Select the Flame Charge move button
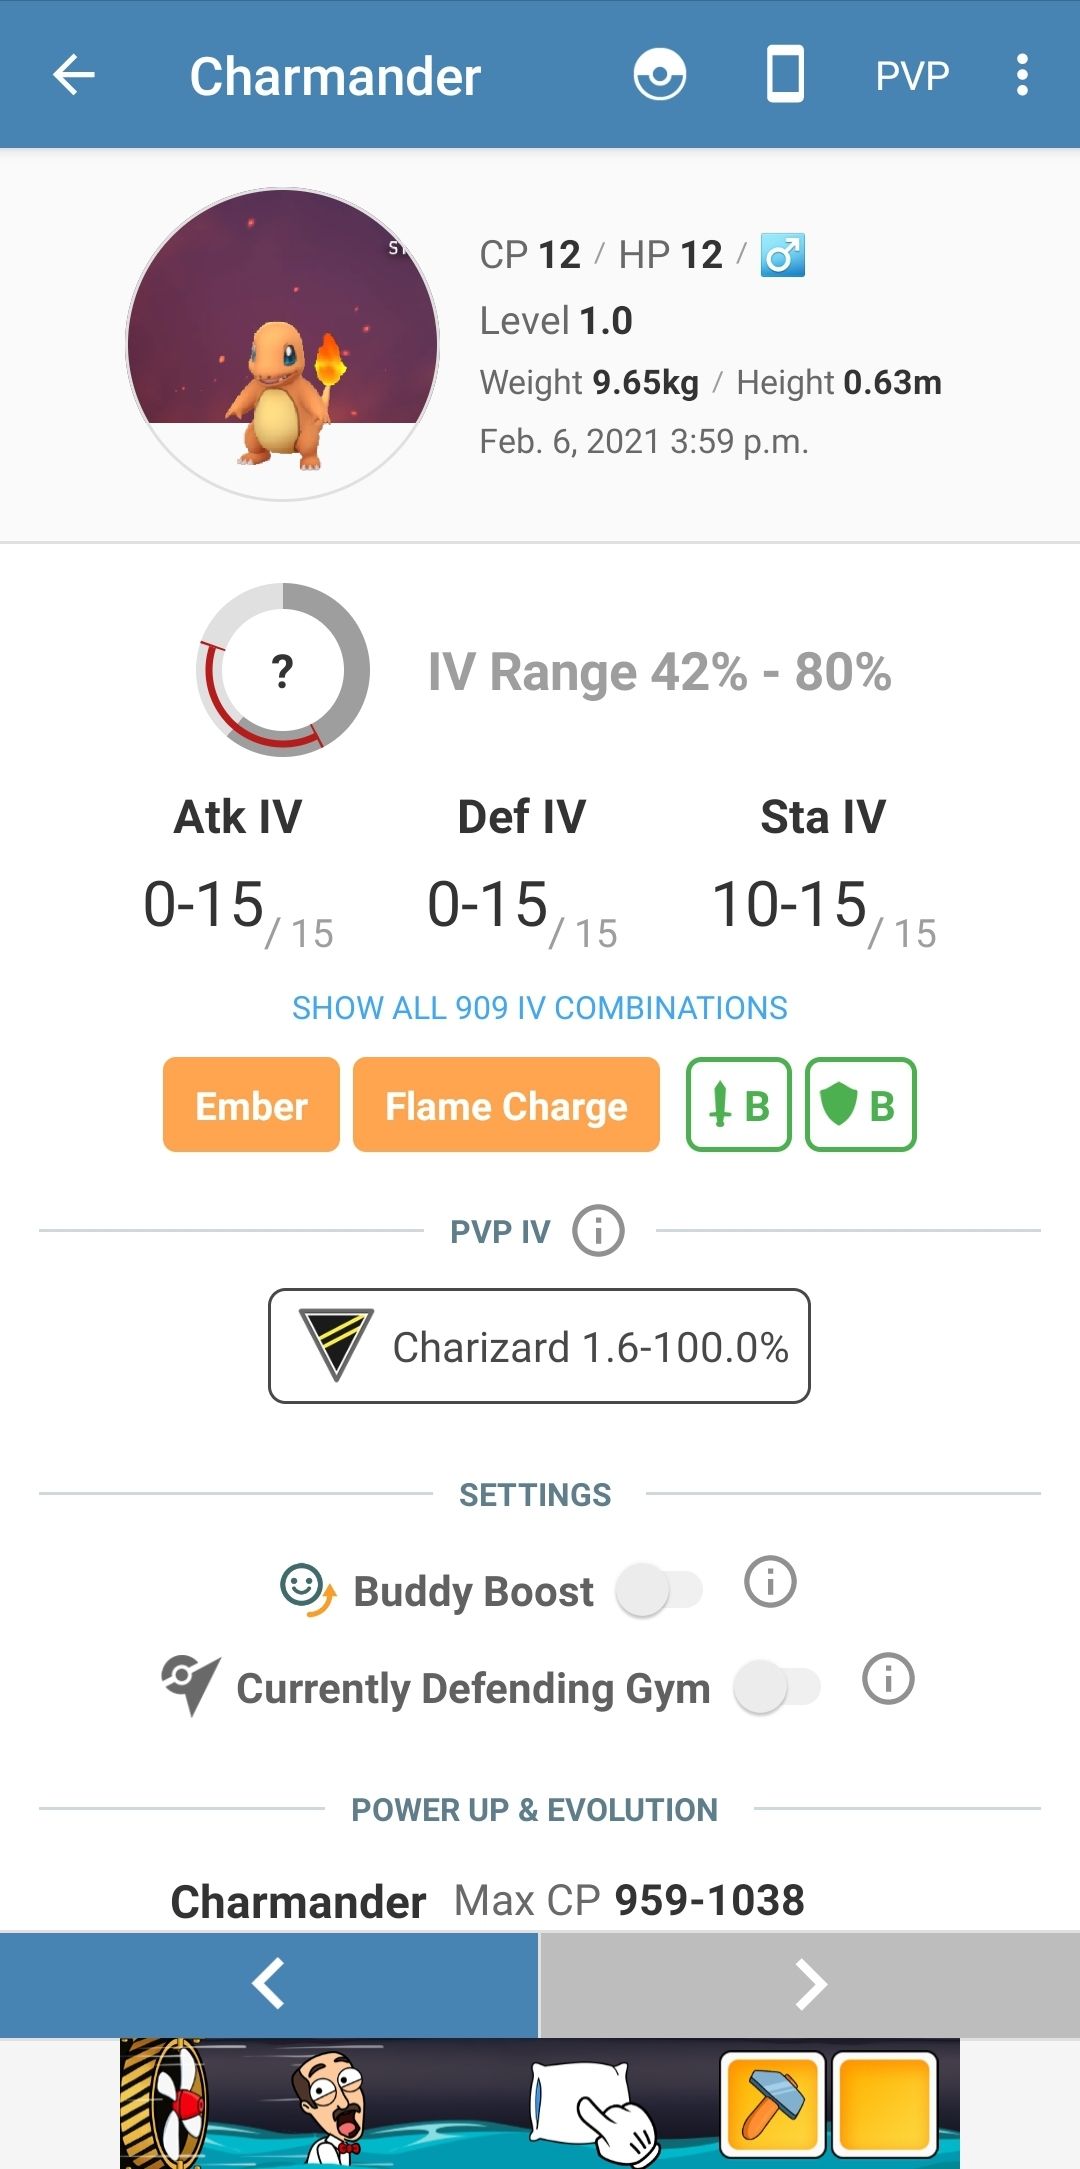Viewport: 1080px width, 2169px height. 505,1105
